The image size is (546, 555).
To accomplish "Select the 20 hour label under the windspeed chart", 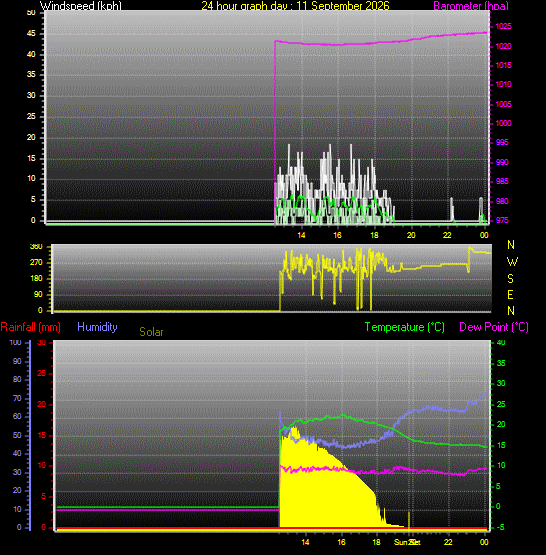I will coord(411,235).
